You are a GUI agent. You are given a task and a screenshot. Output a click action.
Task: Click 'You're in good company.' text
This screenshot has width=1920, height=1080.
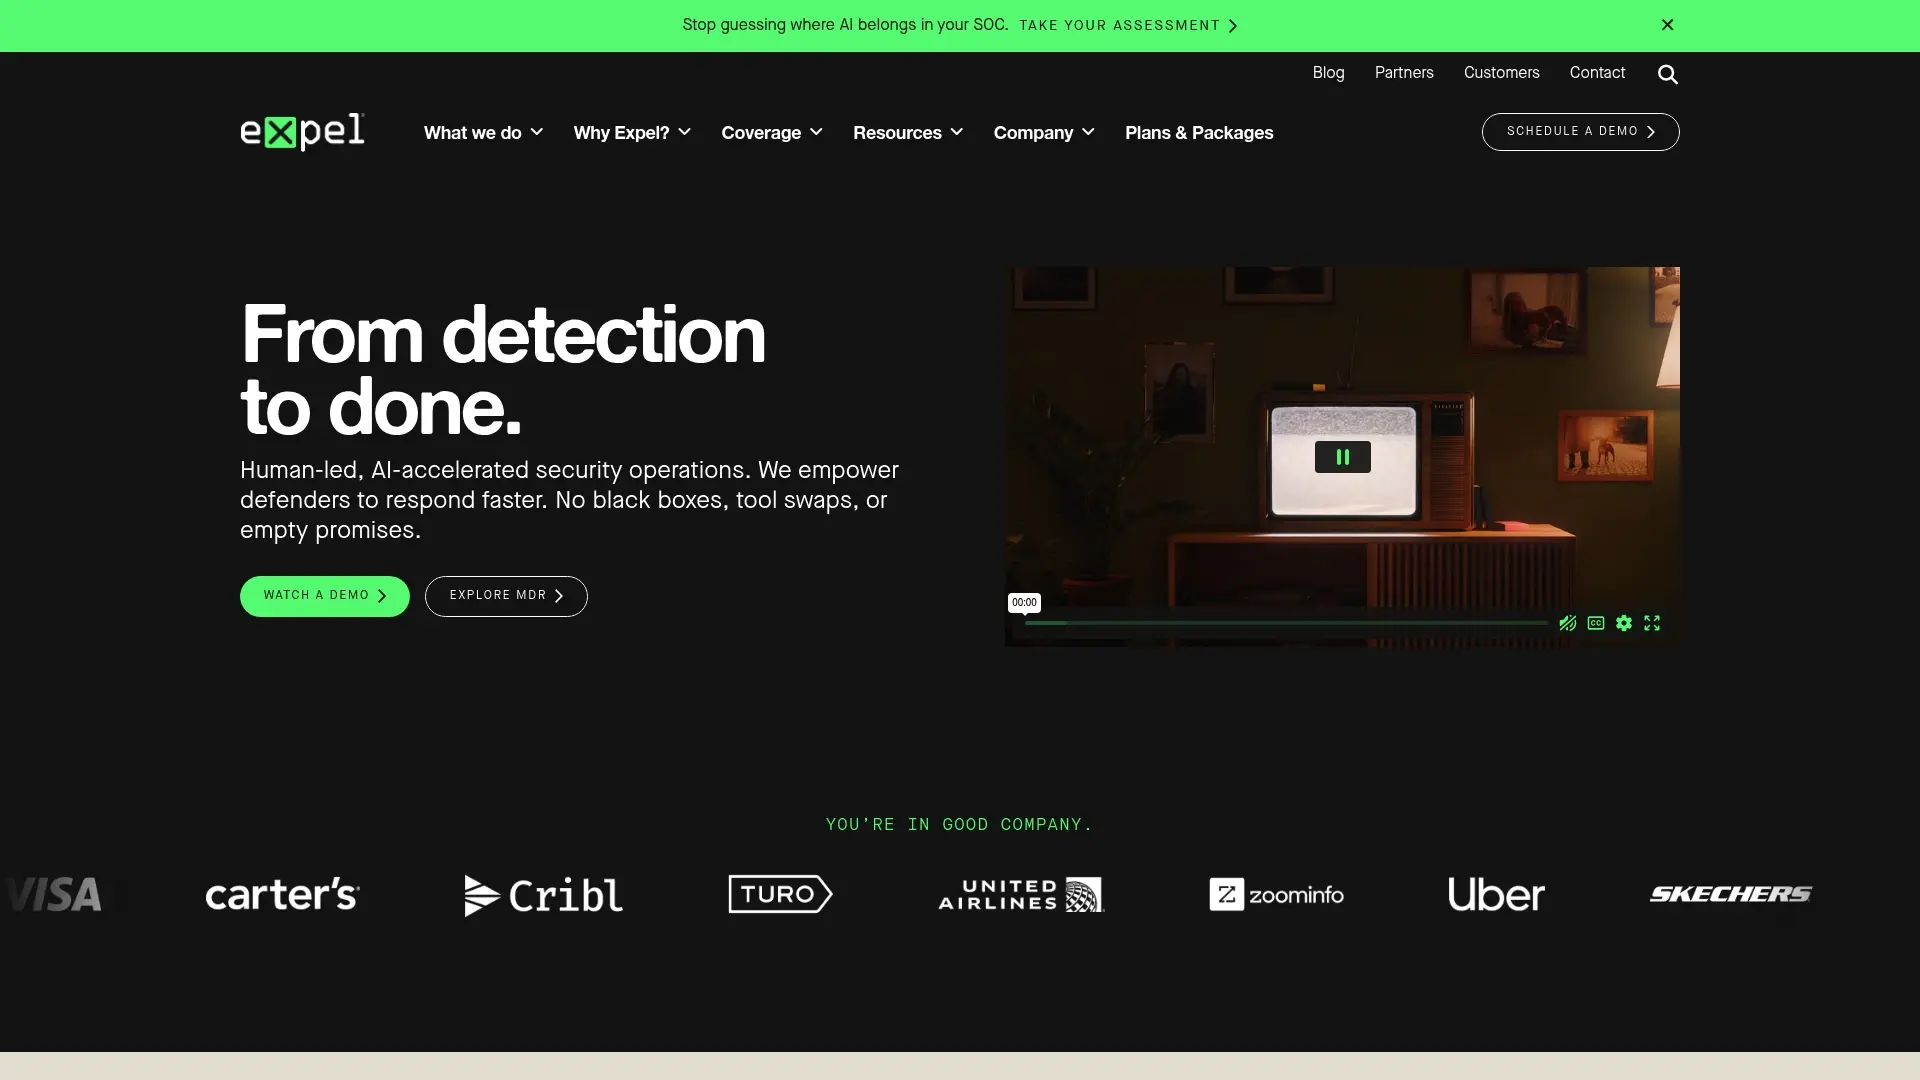959,825
